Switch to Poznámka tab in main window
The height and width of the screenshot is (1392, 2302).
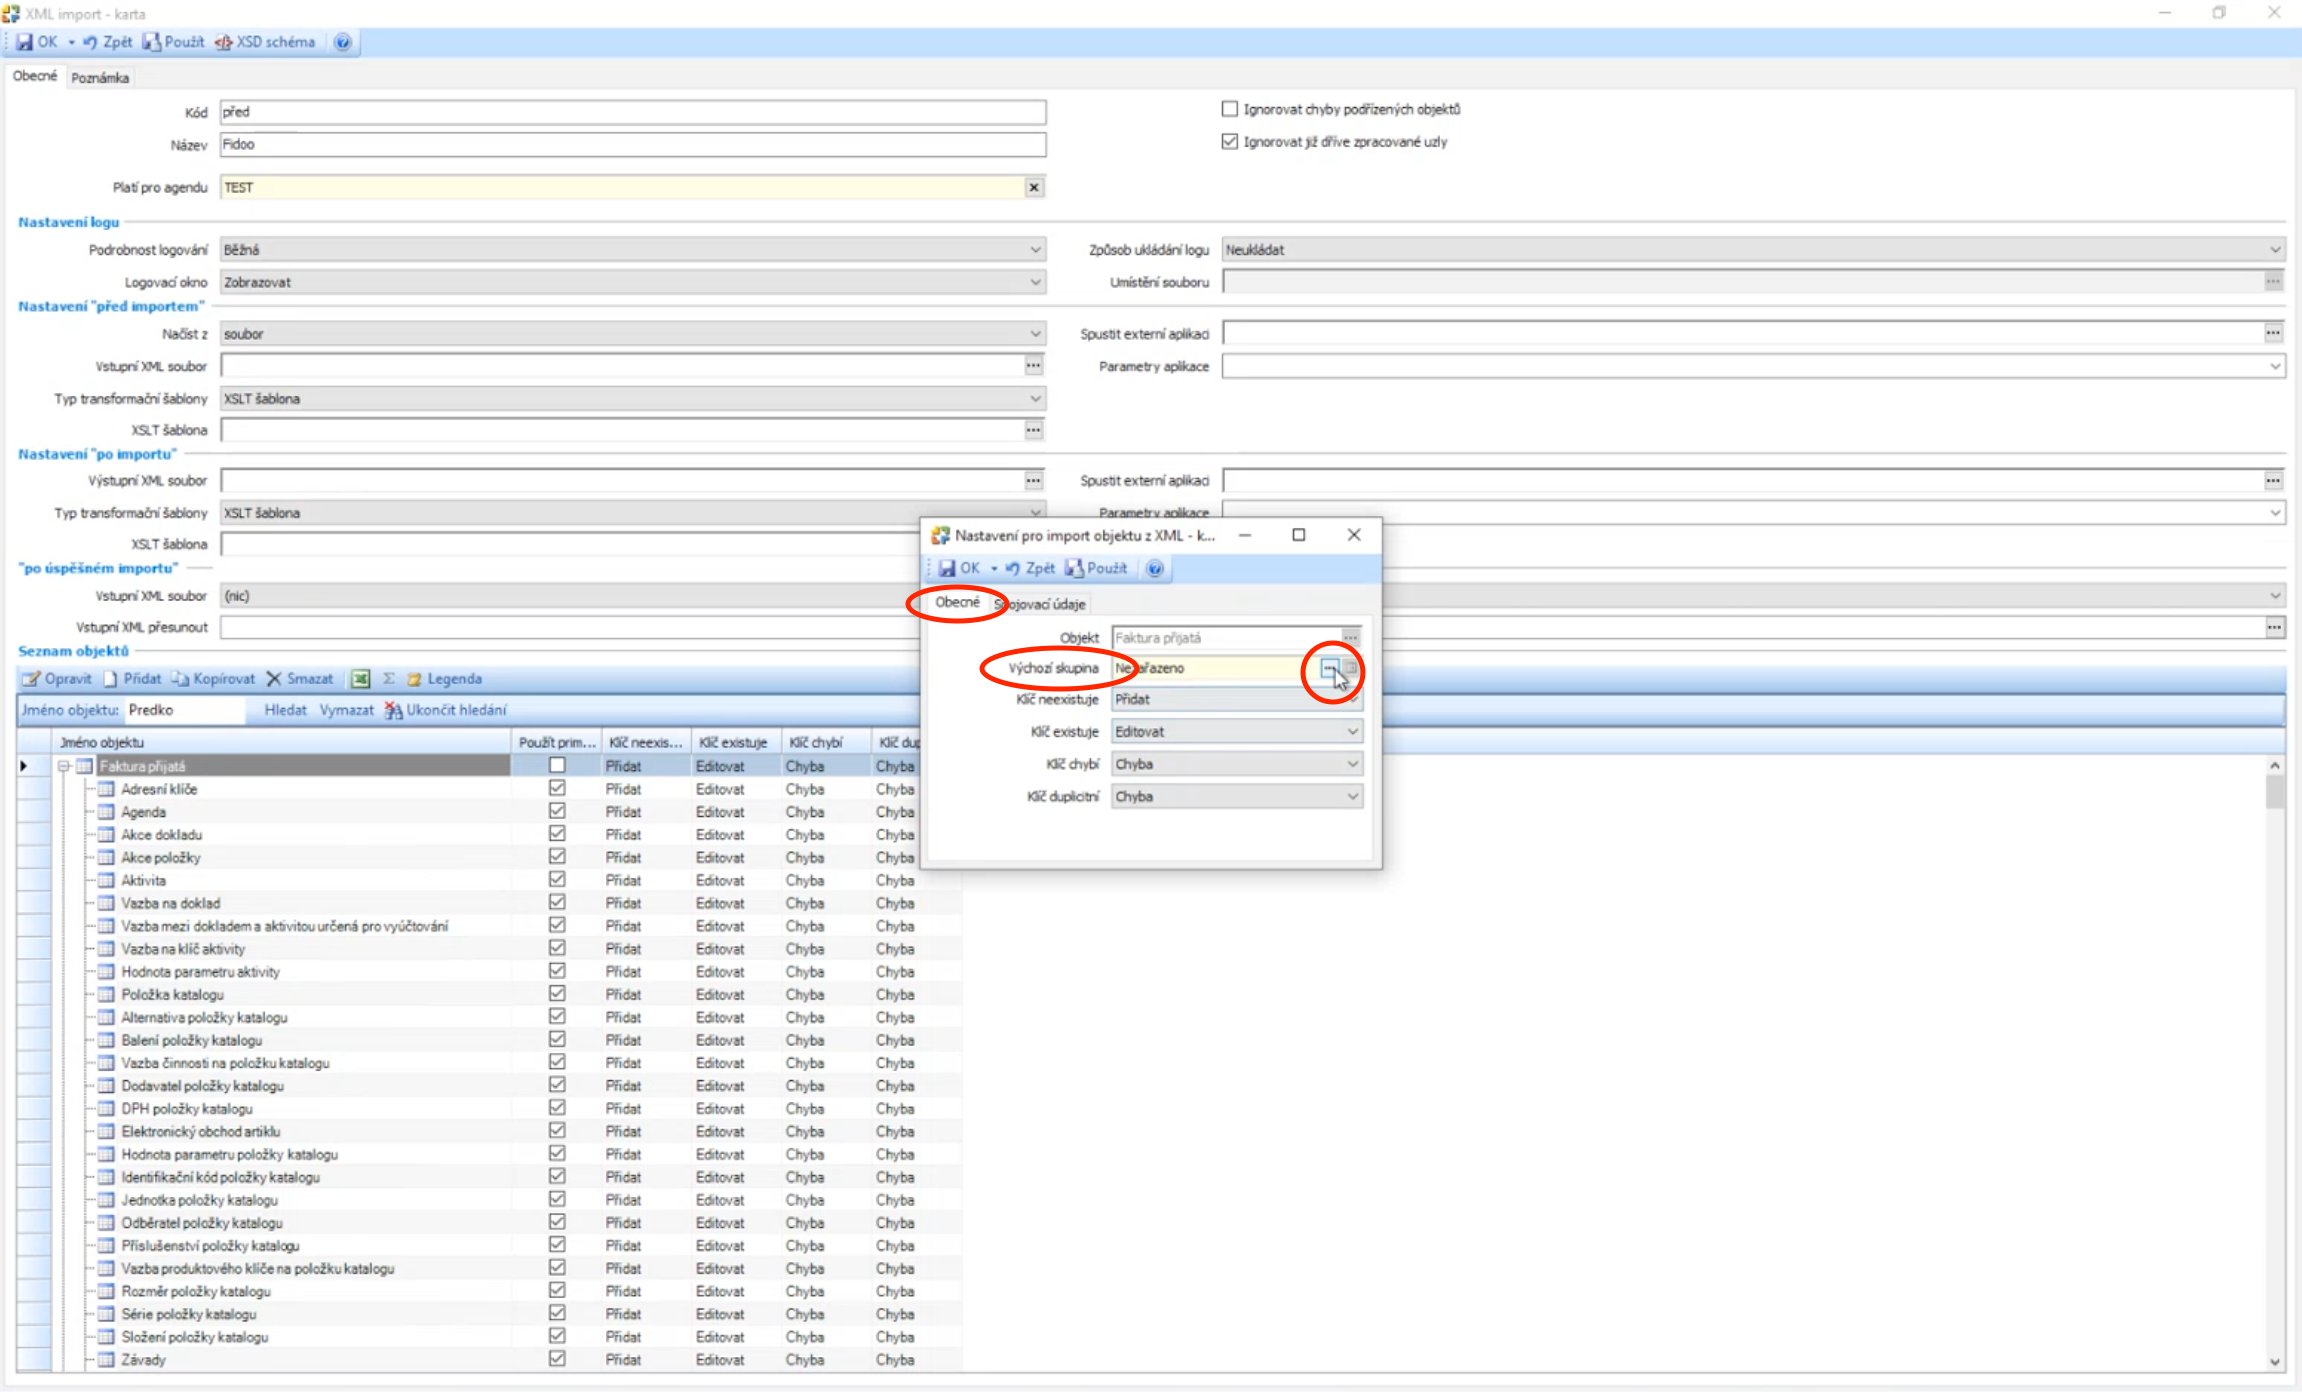coord(100,77)
